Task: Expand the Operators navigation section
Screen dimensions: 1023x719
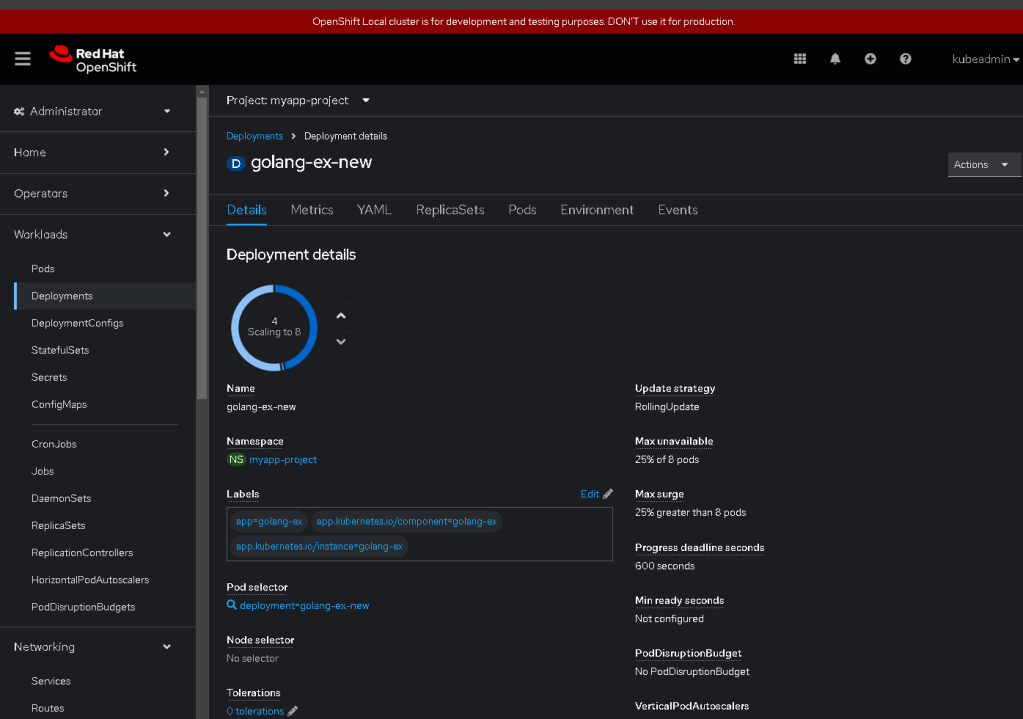Action: tap(92, 193)
